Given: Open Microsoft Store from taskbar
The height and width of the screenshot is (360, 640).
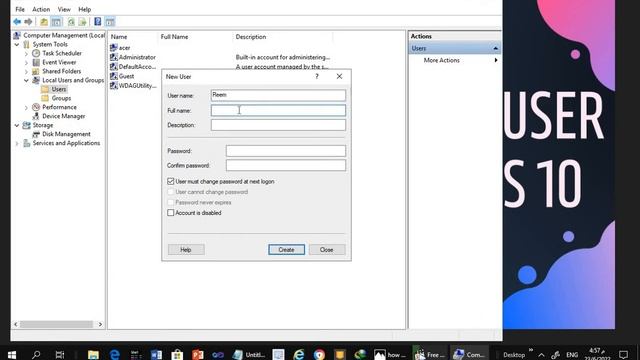Looking at the screenshot, I should coord(177,354).
